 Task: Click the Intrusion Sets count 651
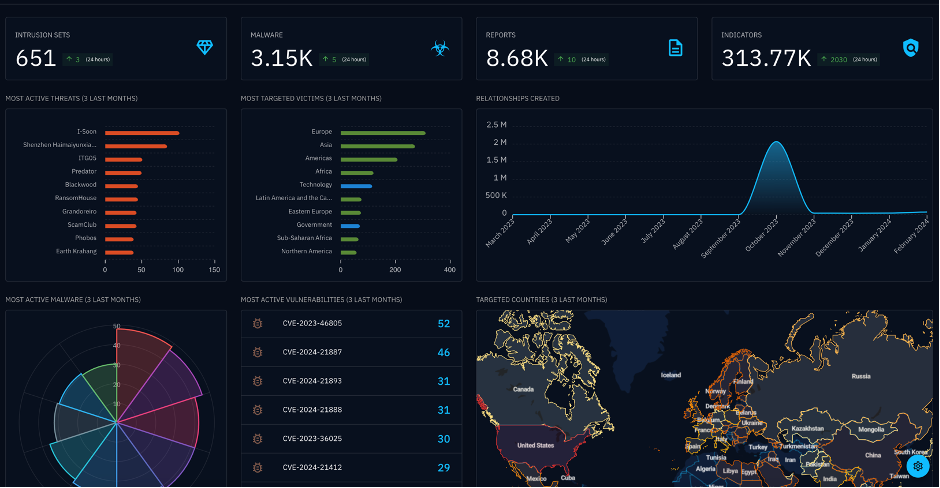(x=36, y=58)
